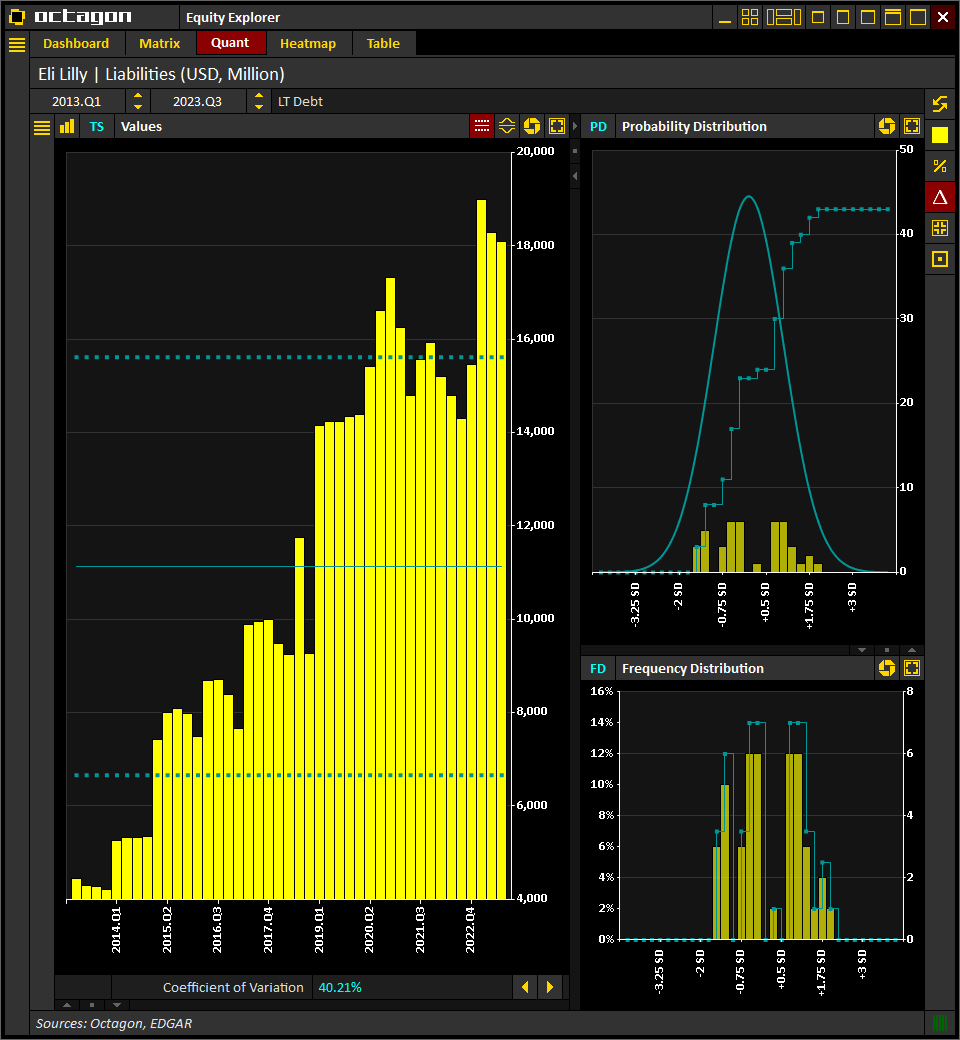Click the green bars status indicator
Viewport: 960px width, 1040px height.
[x=940, y=1023]
